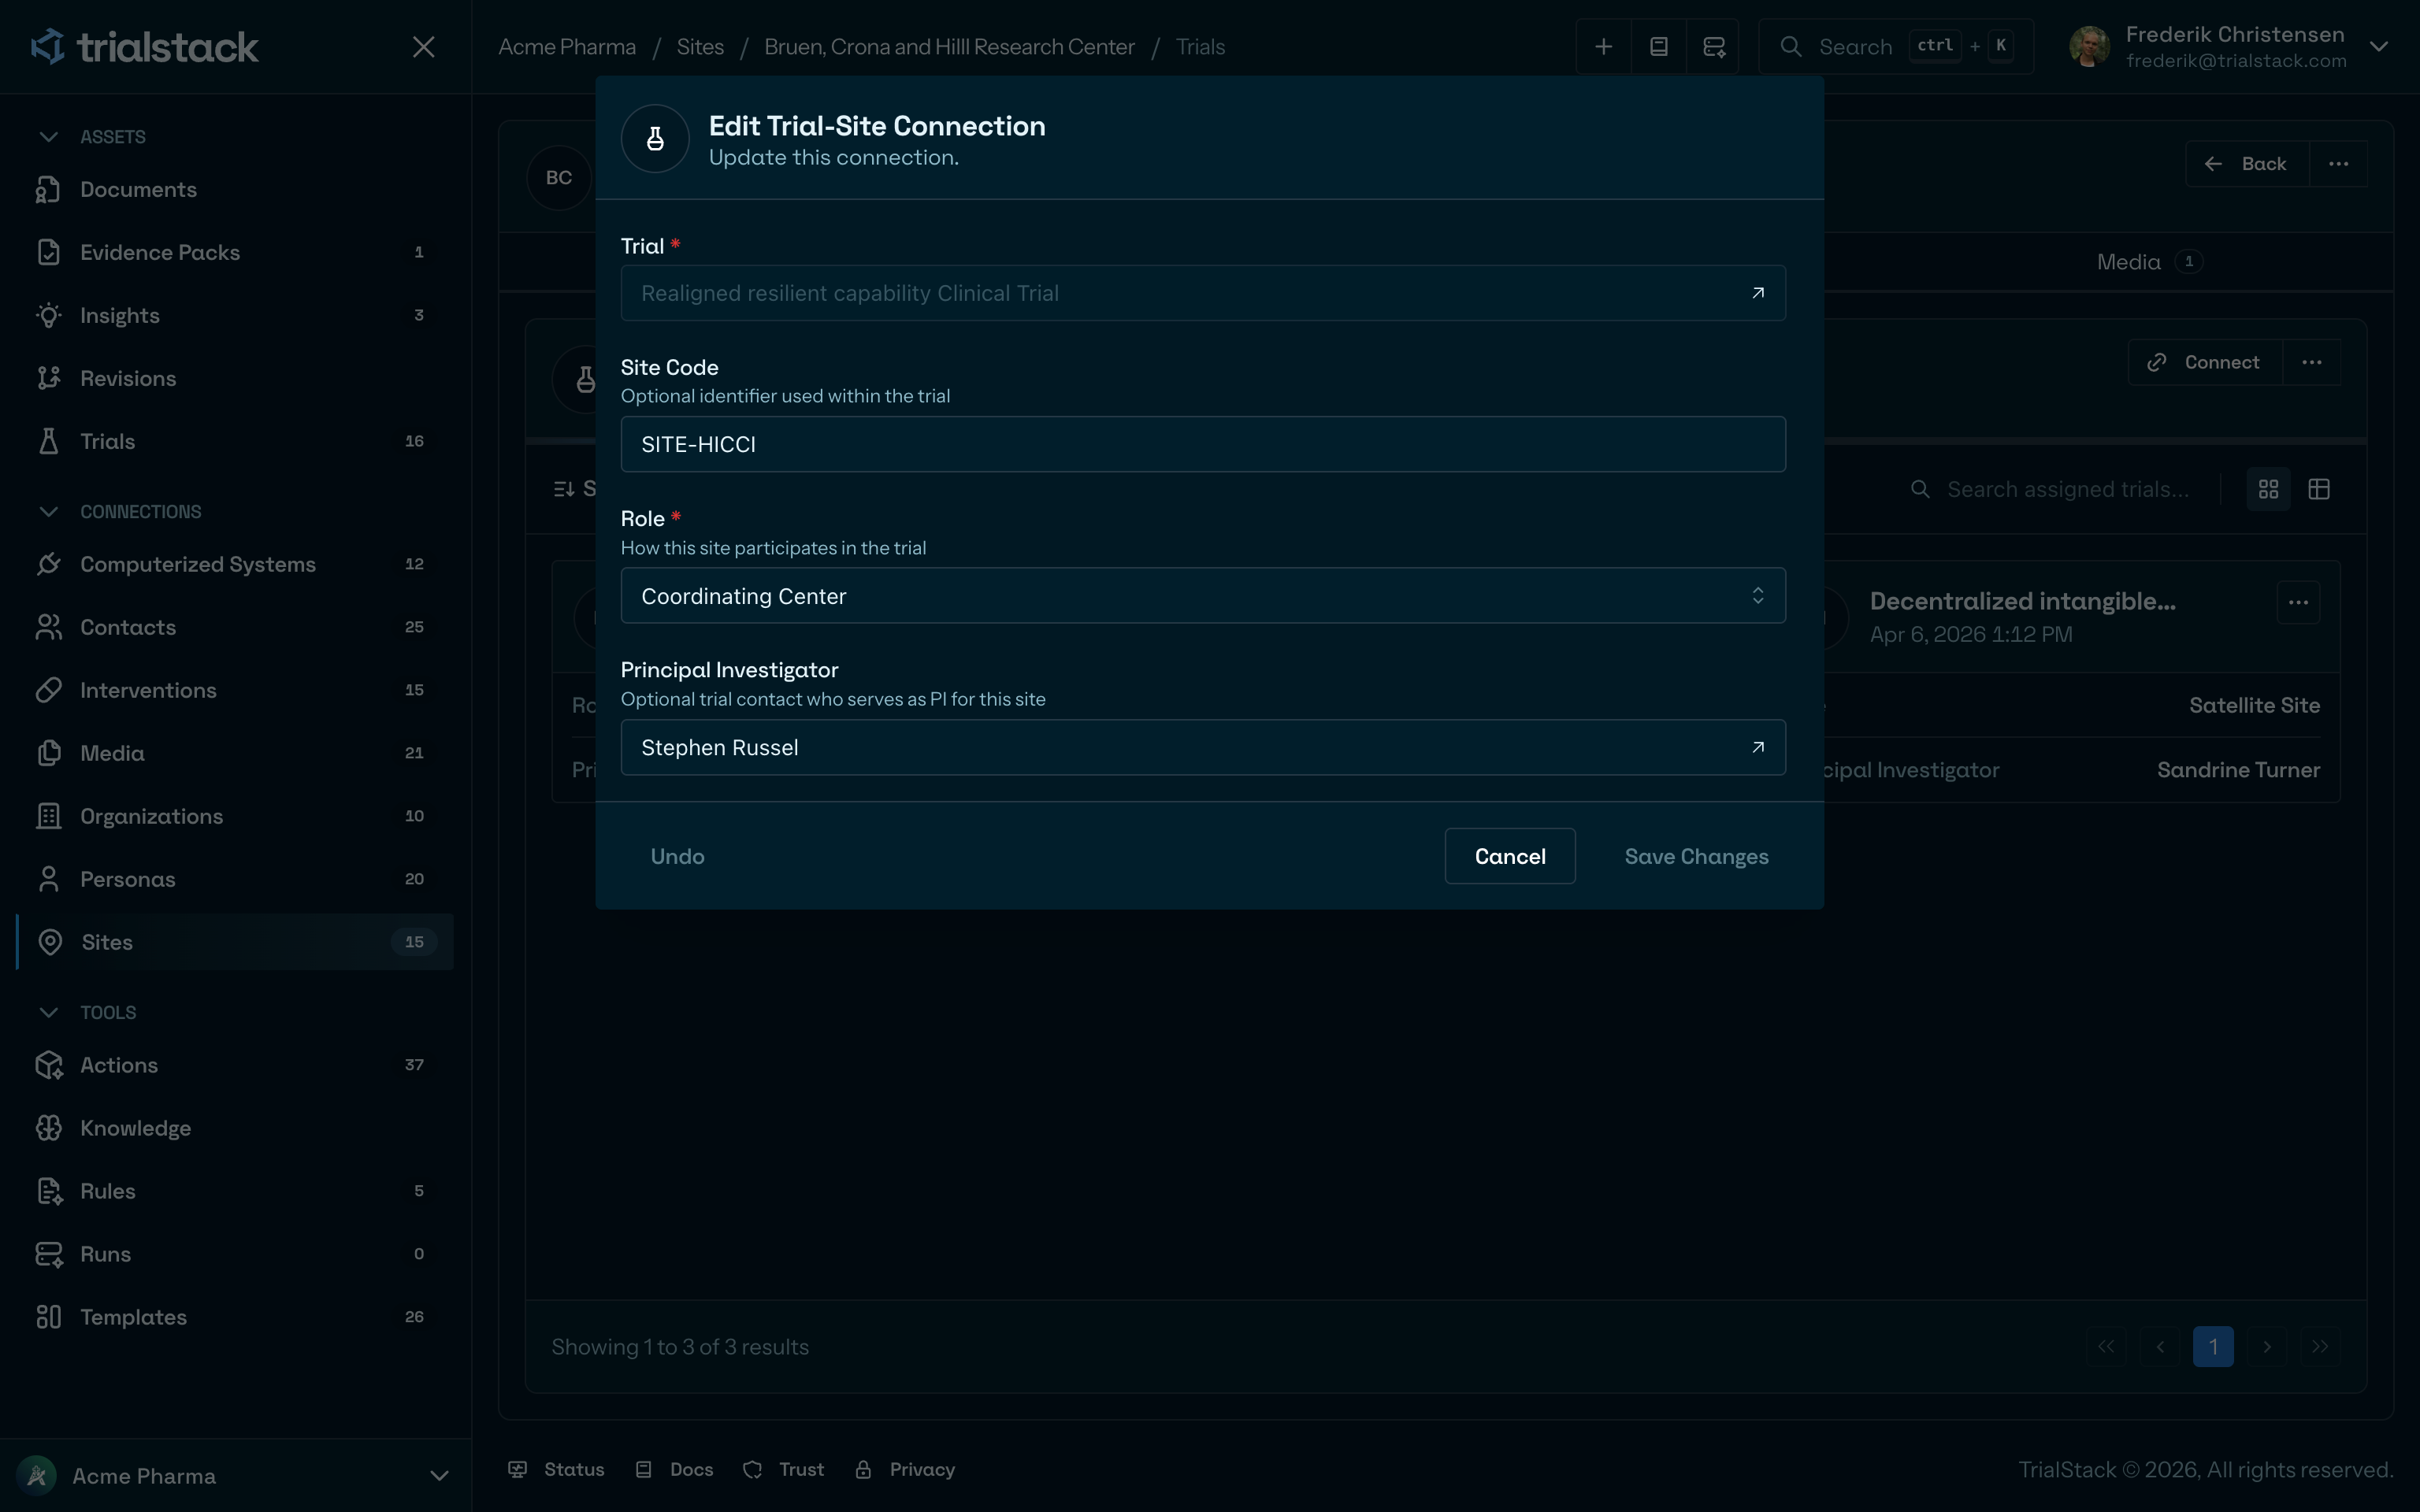Open Principal Investigator record via arrow icon
Viewport: 2420px width, 1512px height.
[1758, 747]
